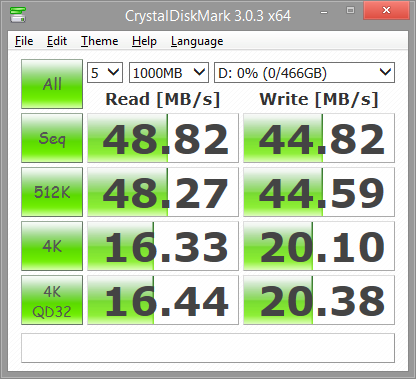Open the Edit menu

coord(57,41)
